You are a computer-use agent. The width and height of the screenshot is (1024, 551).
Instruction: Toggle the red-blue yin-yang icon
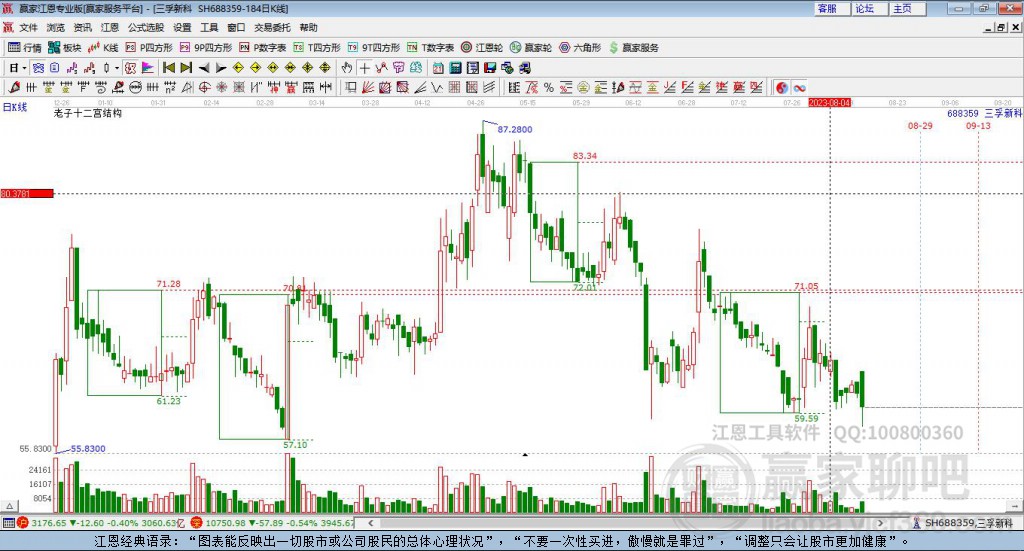pos(782,87)
